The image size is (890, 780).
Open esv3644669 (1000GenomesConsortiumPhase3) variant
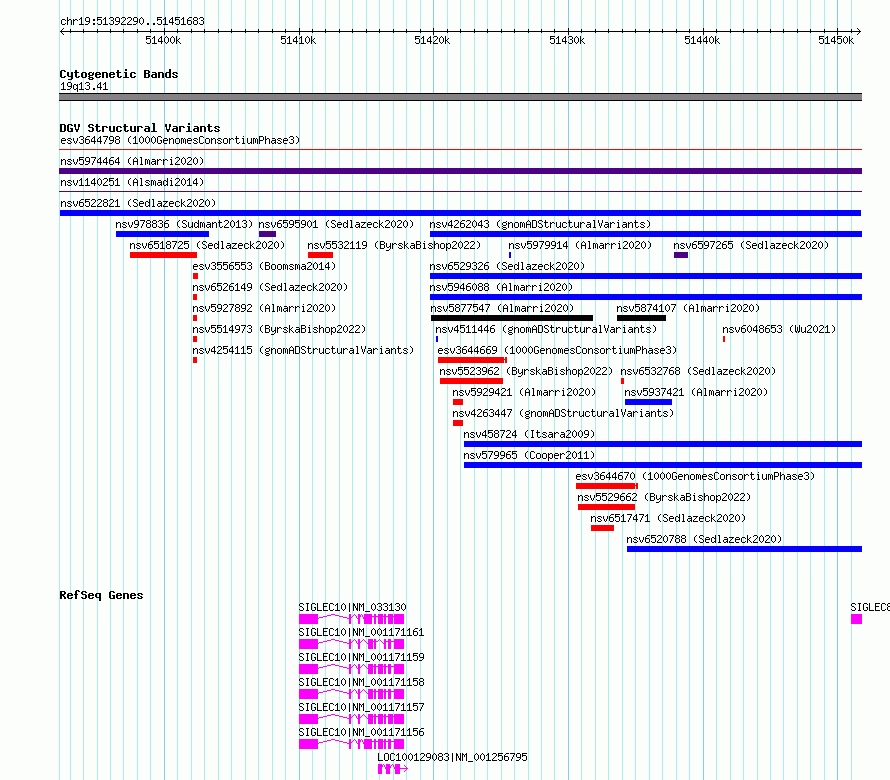click(557, 350)
